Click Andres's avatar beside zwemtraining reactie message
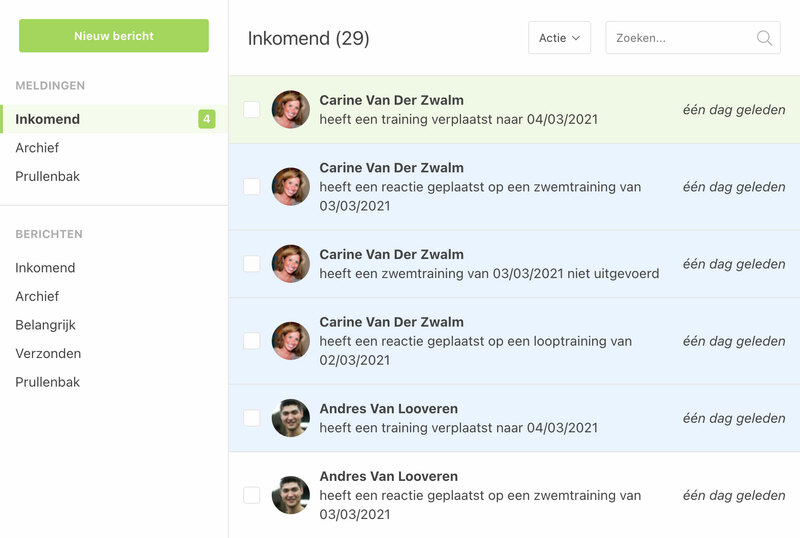Viewport: 800px width, 538px height. coord(291,495)
